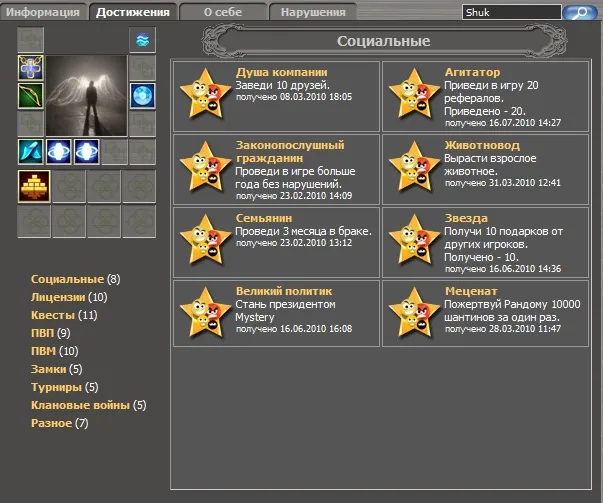Click the text Проведи 3 месяца в браке
603x503 pixels.
303,232
